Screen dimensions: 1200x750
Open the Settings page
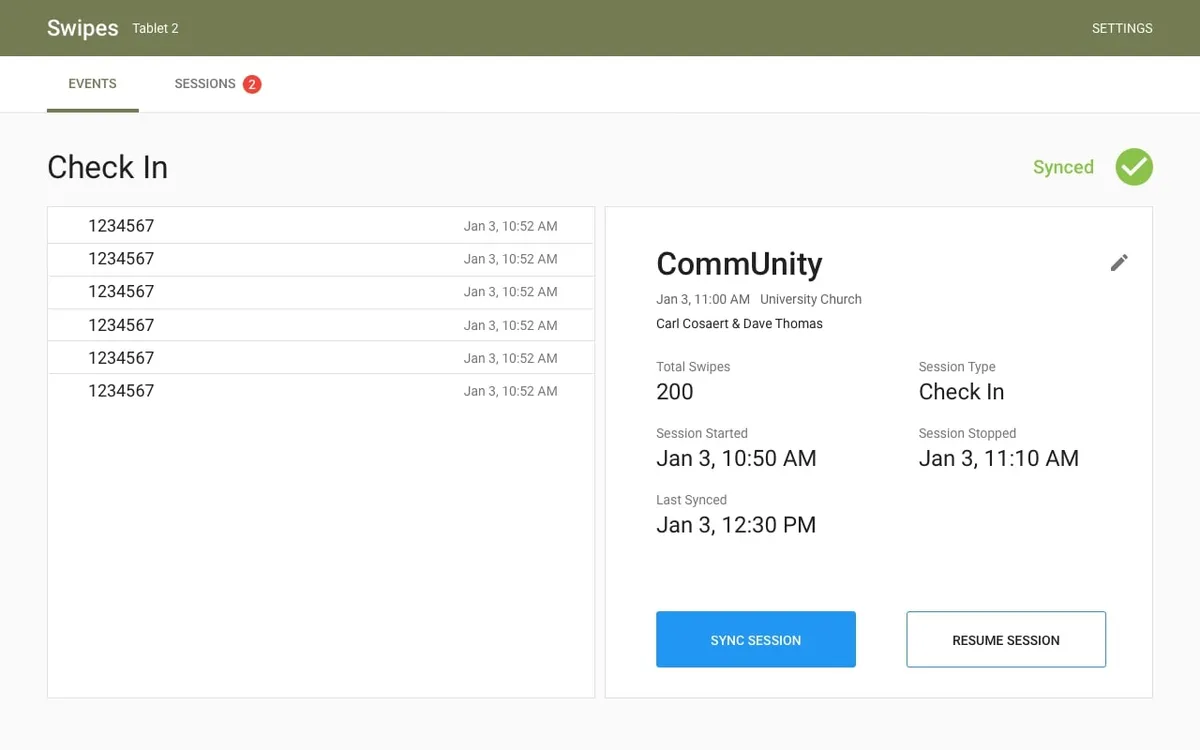[x=1122, y=28]
